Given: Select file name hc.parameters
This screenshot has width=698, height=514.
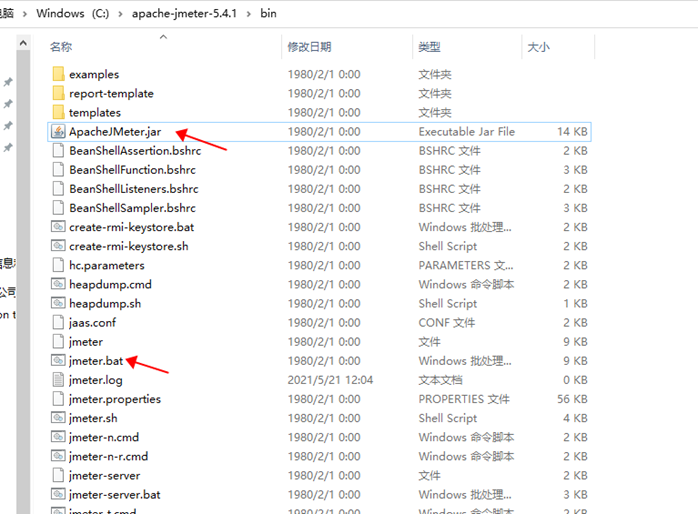Looking at the screenshot, I should [106, 266].
